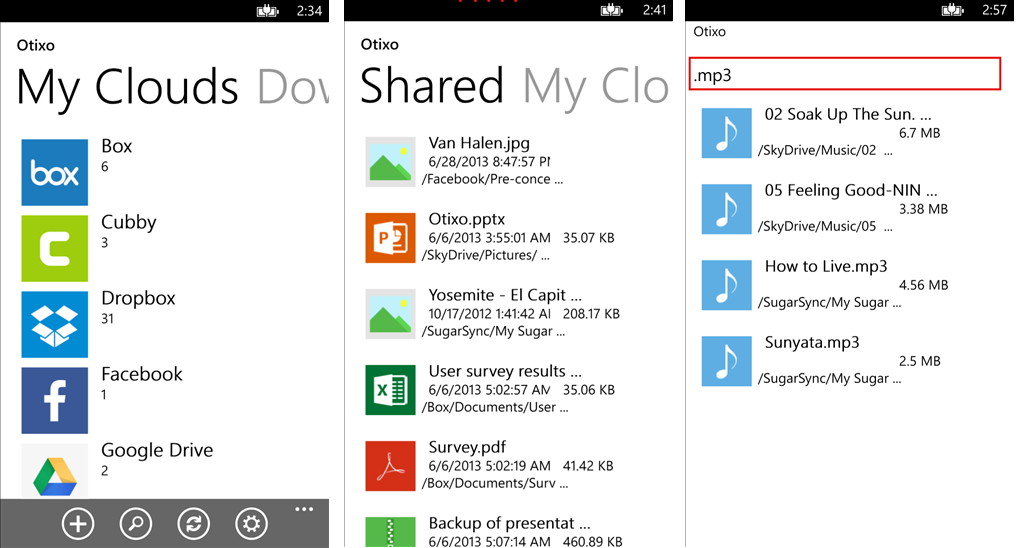Open the Box cloud tile icon
This screenshot has height=548, width=1017.
pos(54,173)
